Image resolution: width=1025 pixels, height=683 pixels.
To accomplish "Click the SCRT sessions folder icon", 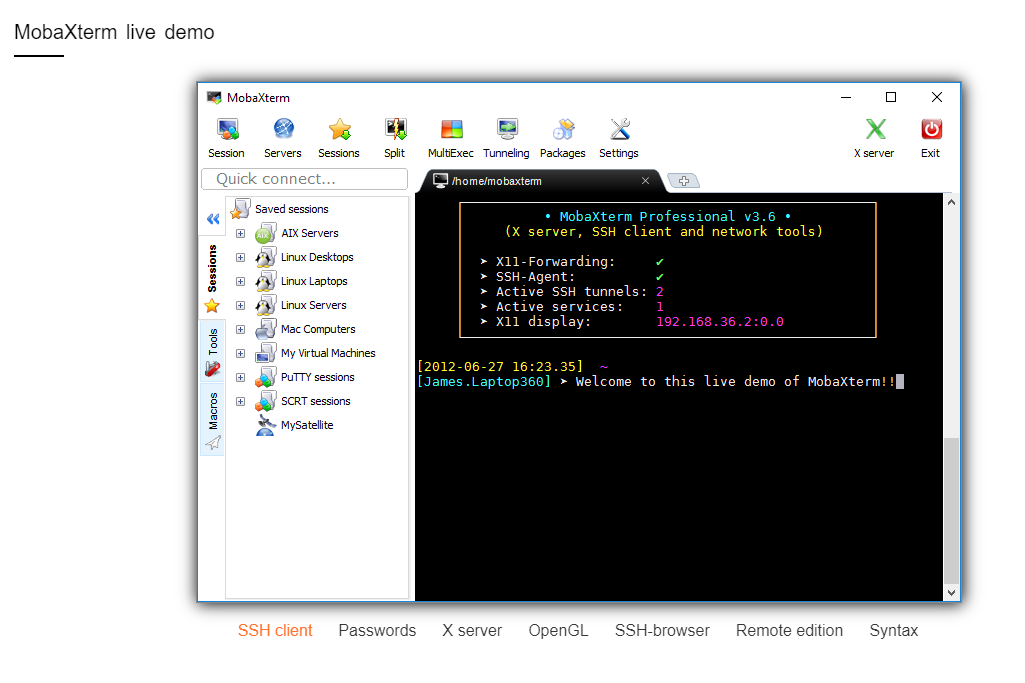I will point(265,401).
